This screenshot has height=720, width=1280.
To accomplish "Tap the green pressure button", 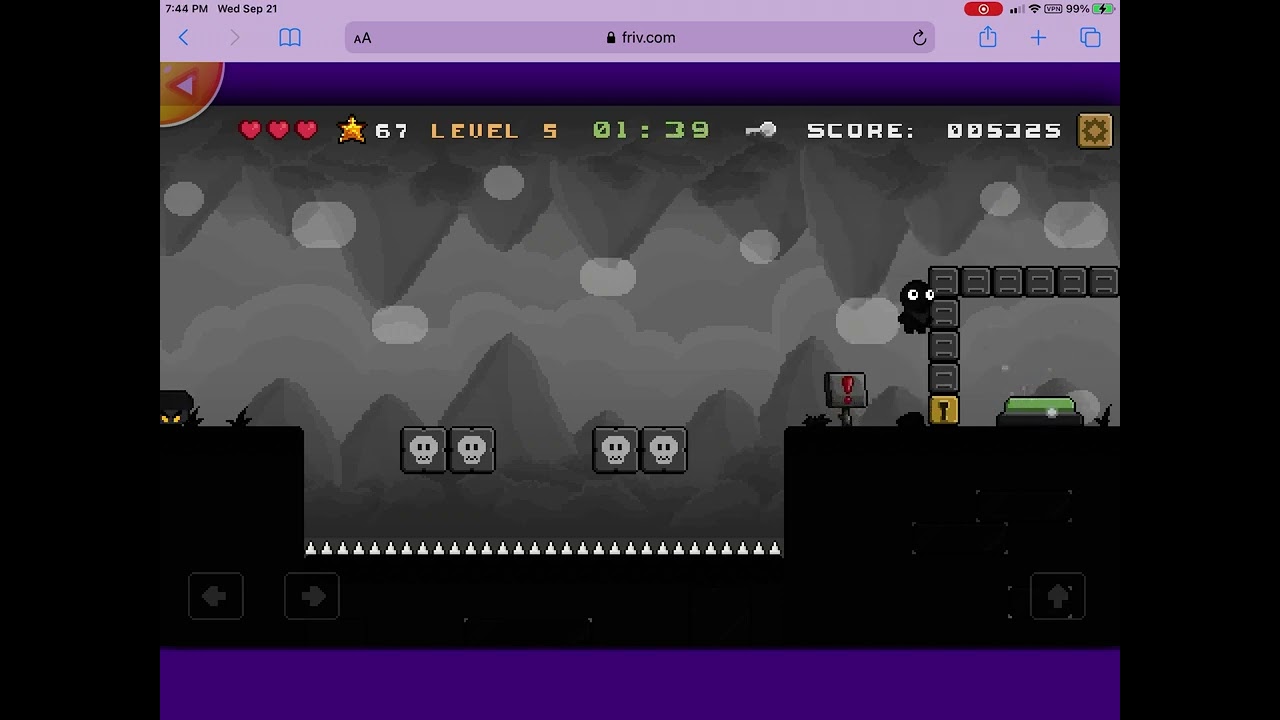I will tap(1040, 411).
